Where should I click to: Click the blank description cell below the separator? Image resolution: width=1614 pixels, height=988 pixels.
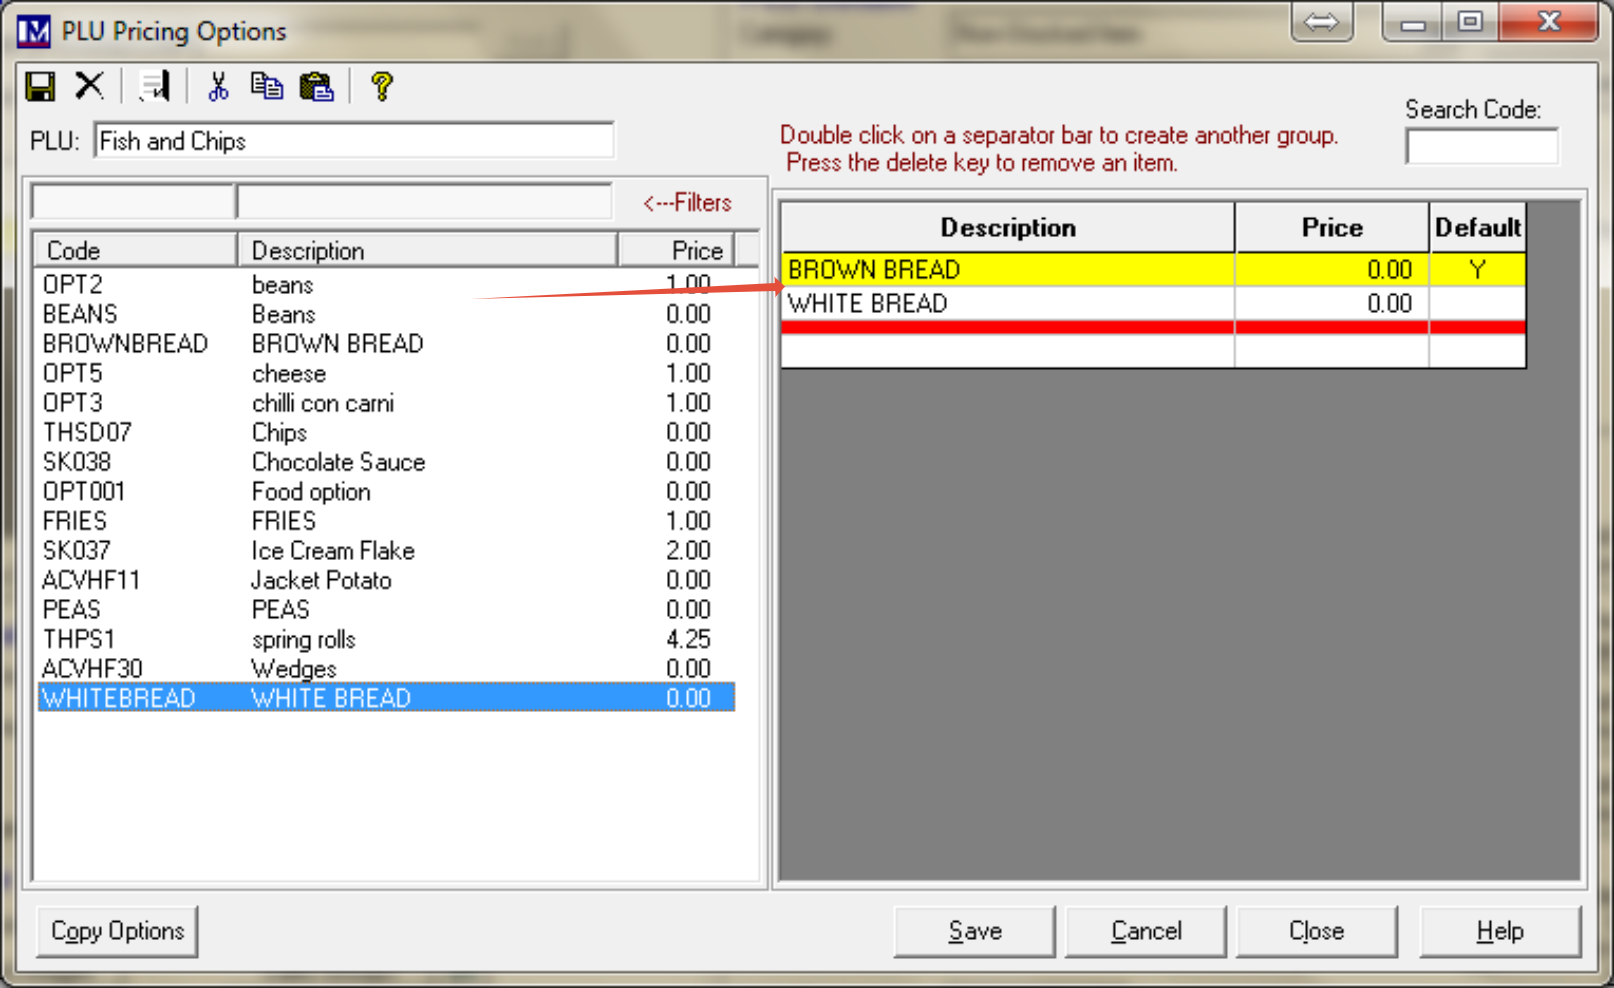1008,350
